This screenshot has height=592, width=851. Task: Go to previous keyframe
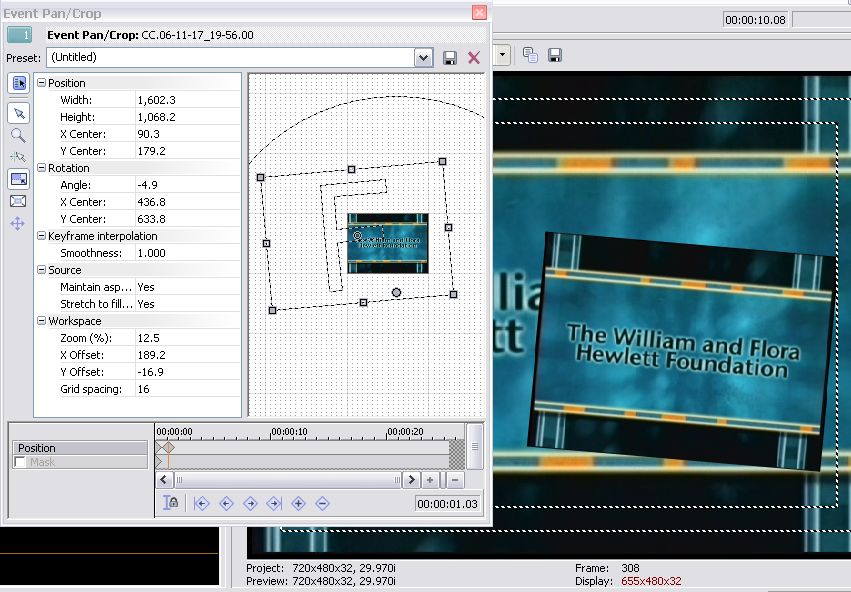(226, 504)
